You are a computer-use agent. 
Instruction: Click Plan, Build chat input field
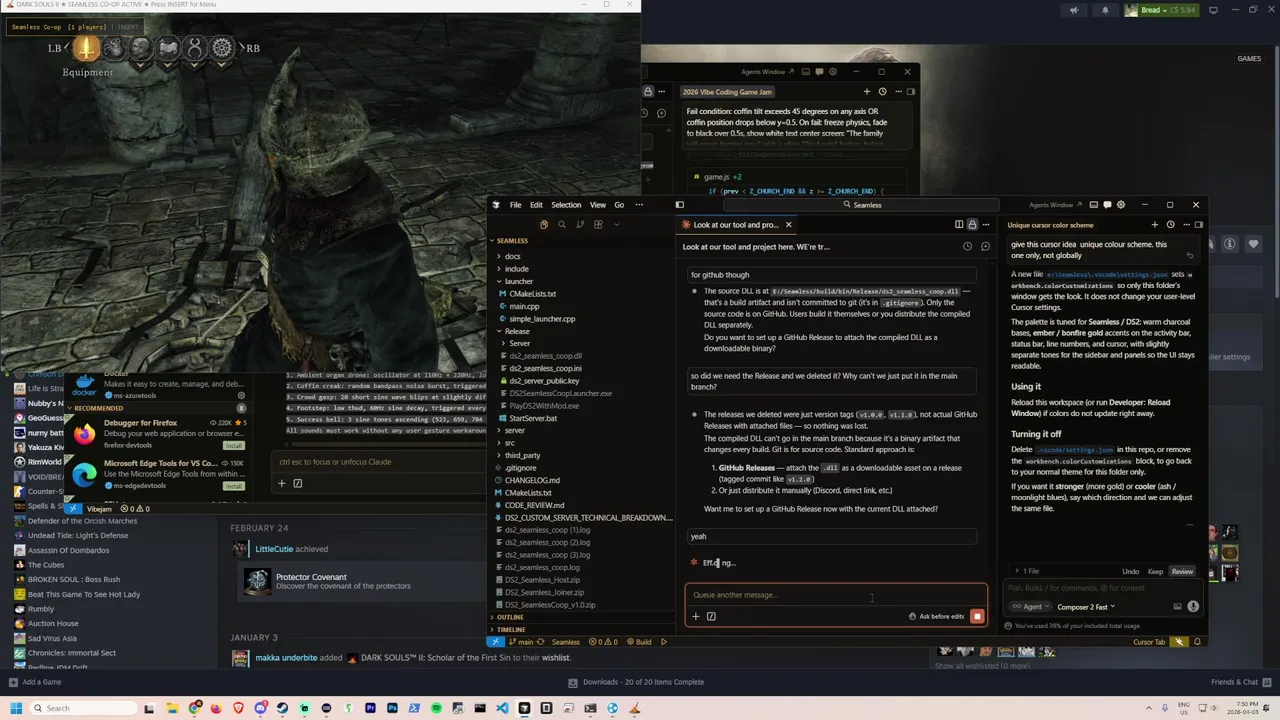(1104, 588)
